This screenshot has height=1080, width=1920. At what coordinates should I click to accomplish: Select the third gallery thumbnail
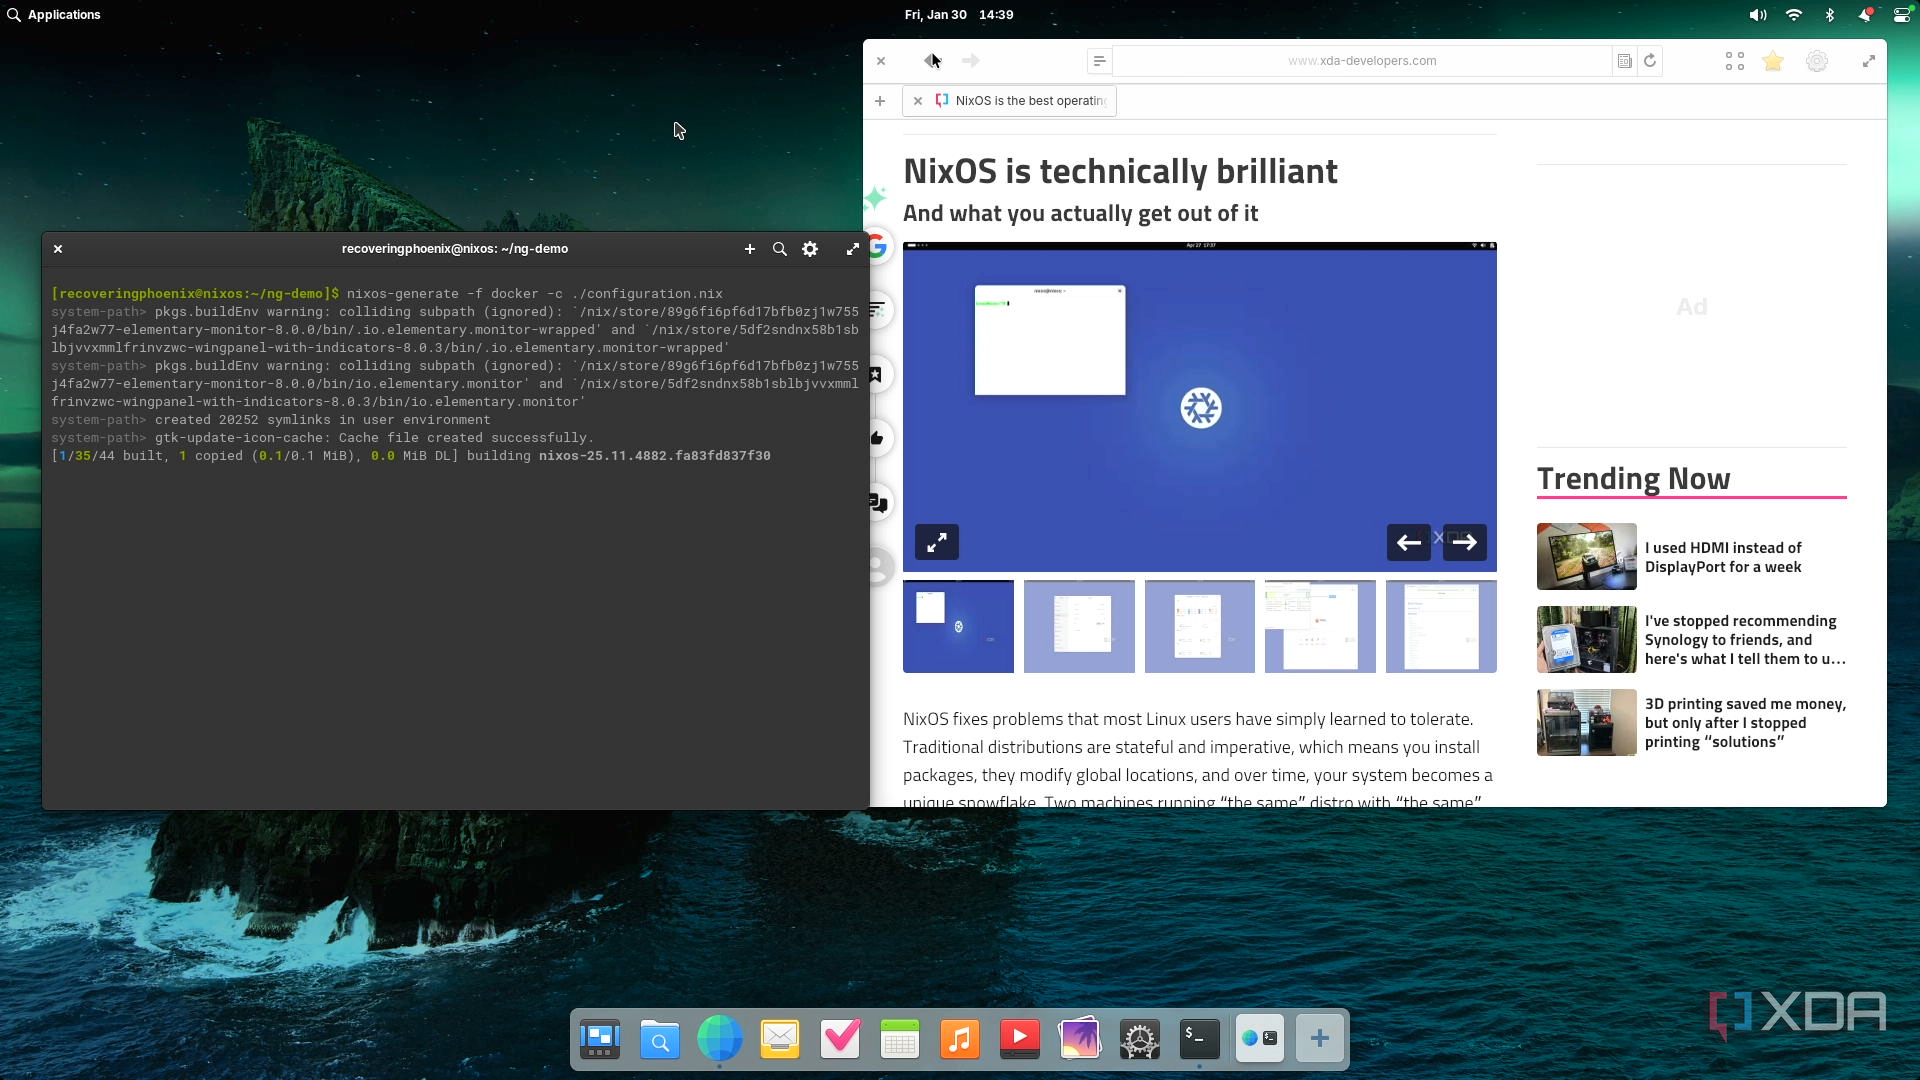click(1200, 627)
